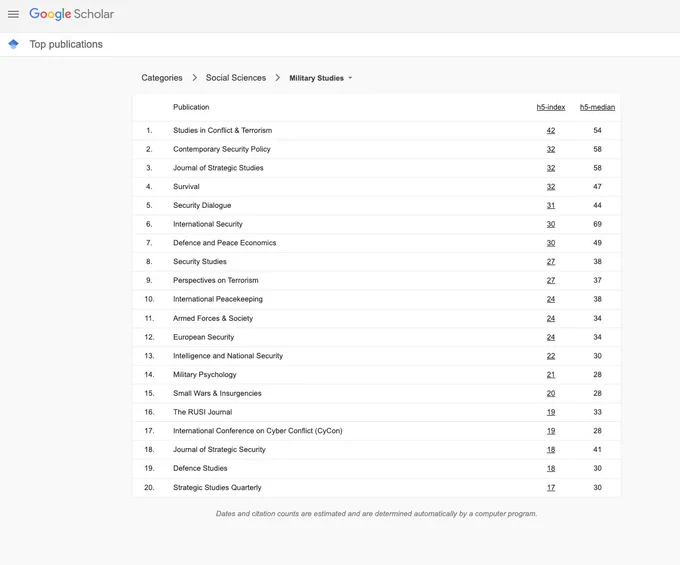Viewport: 680px width, 565px height.
Task: Select the text Journal of Strategic Security
Action: [x=219, y=450]
